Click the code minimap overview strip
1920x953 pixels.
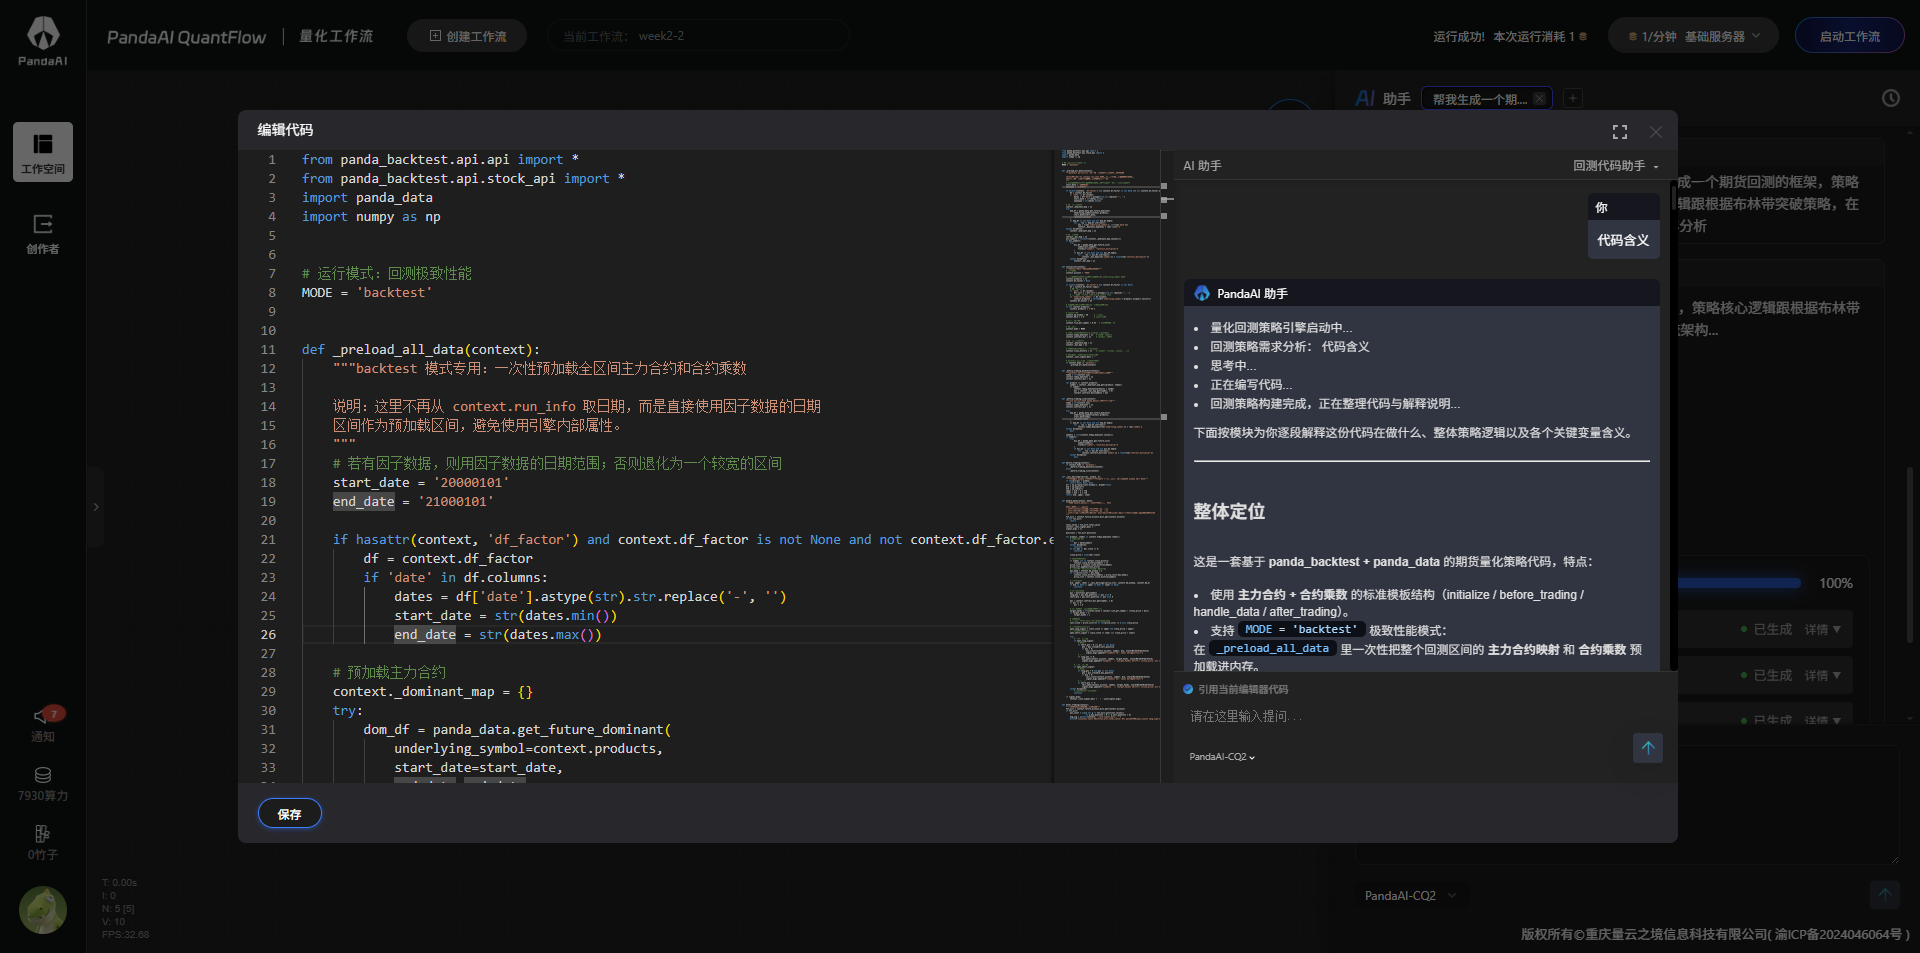click(1106, 450)
